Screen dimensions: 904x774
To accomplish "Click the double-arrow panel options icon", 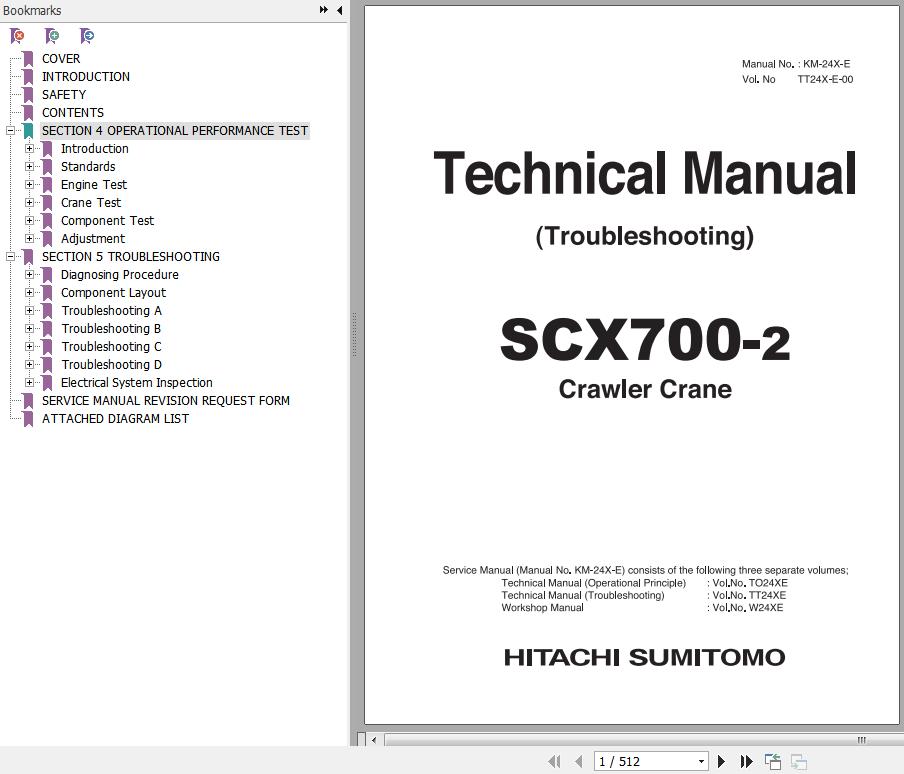I will [x=323, y=10].
